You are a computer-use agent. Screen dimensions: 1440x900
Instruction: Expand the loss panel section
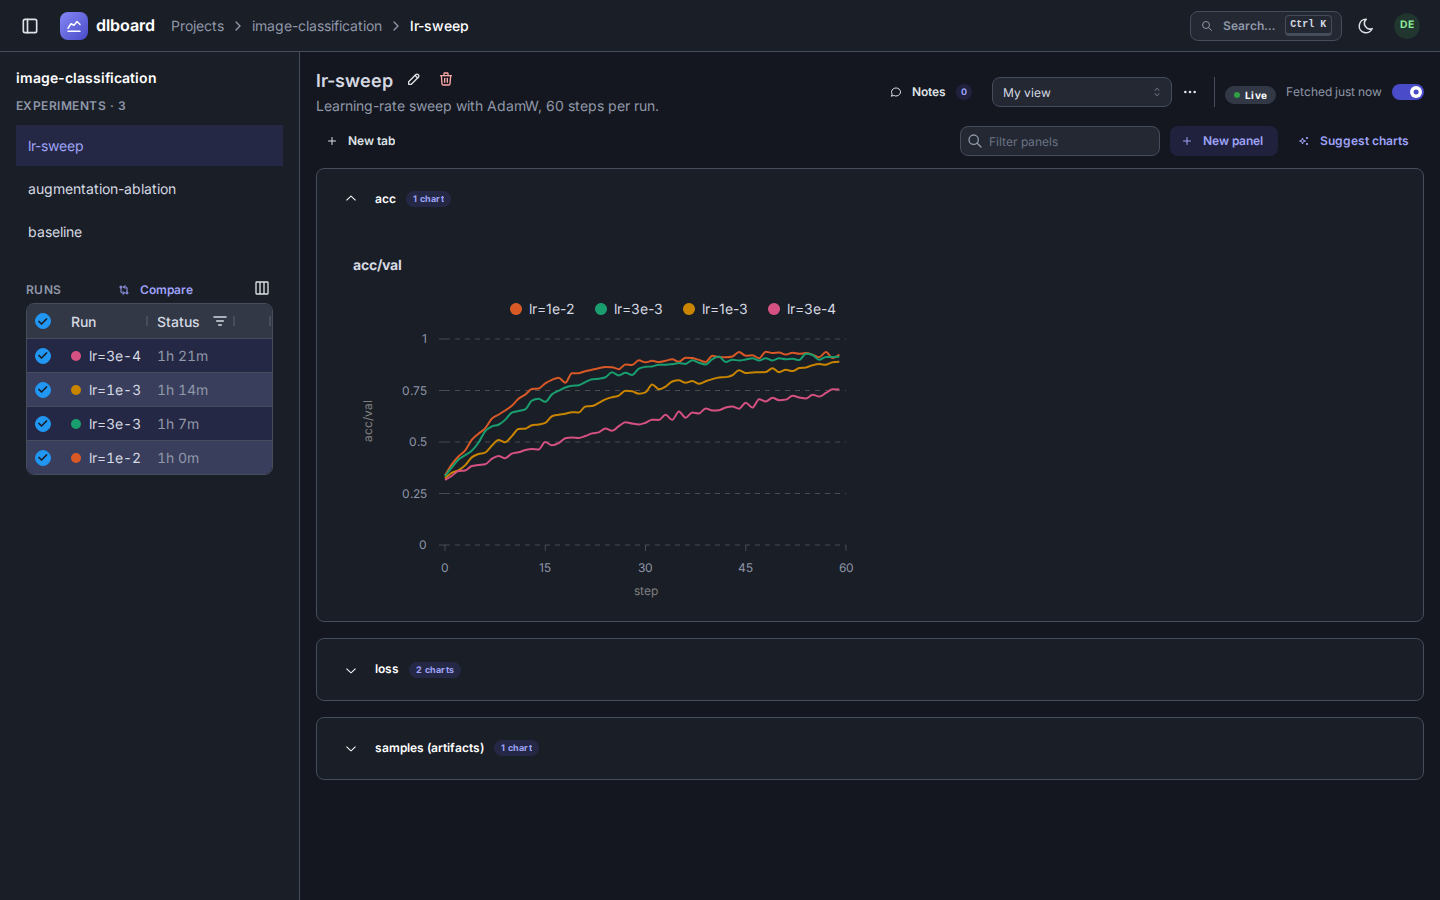[x=351, y=670]
